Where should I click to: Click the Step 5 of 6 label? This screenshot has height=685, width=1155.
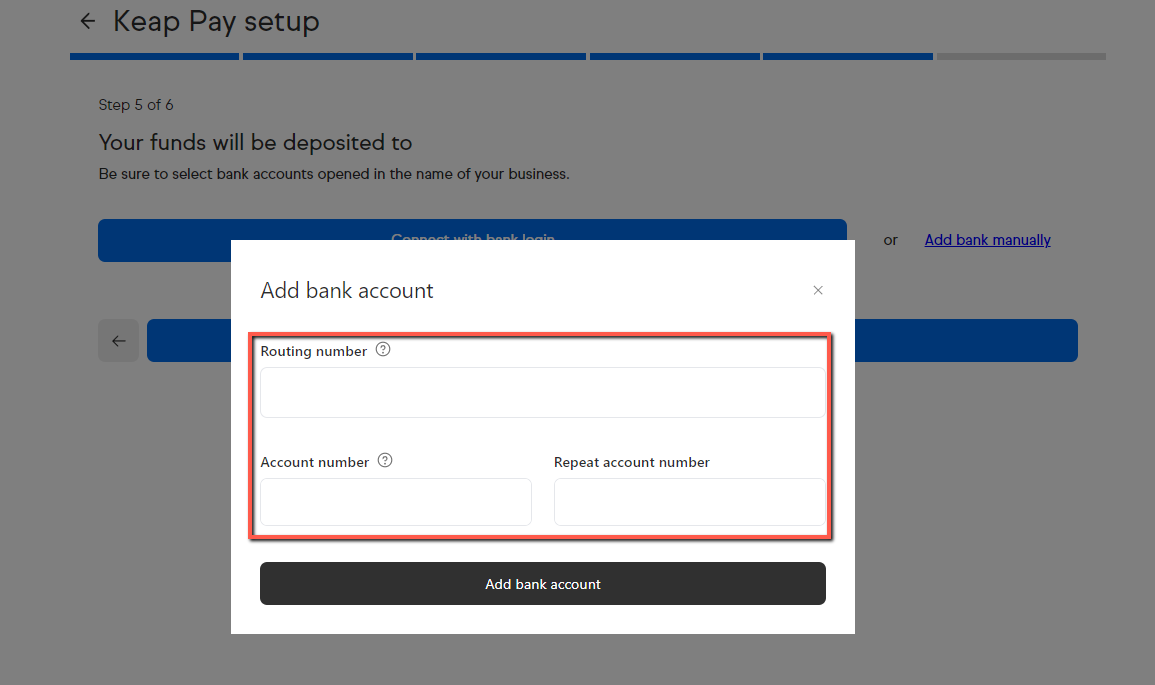[136, 105]
